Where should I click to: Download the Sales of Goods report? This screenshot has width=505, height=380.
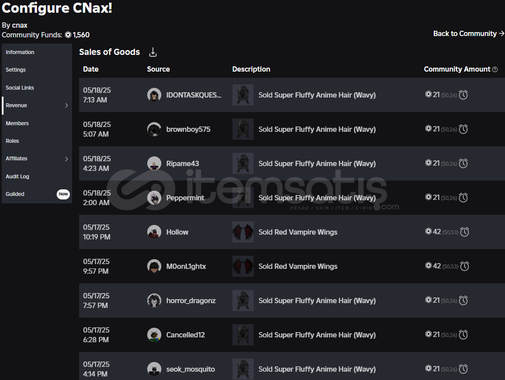[x=153, y=52]
